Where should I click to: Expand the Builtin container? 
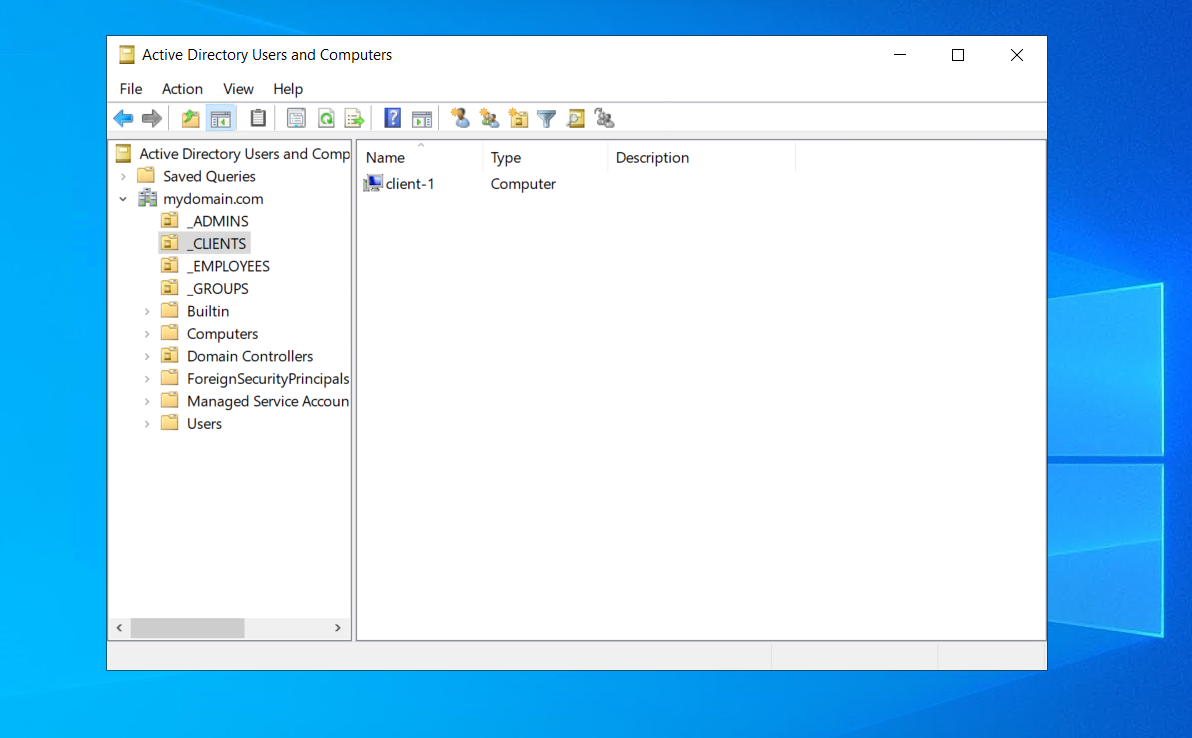(x=147, y=312)
